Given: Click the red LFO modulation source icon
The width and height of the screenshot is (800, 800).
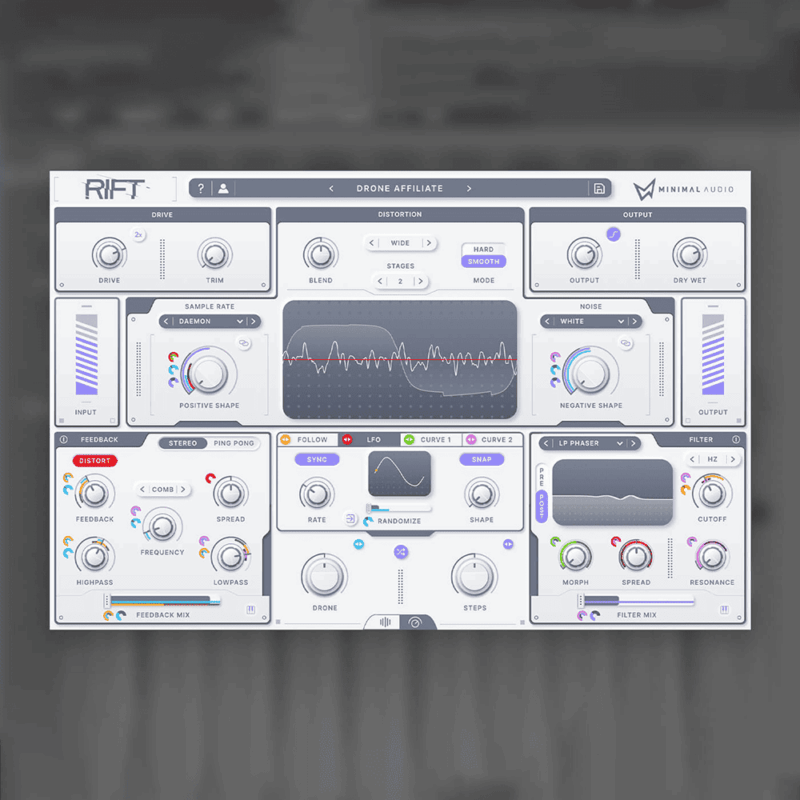Looking at the screenshot, I should (x=347, y=439).
